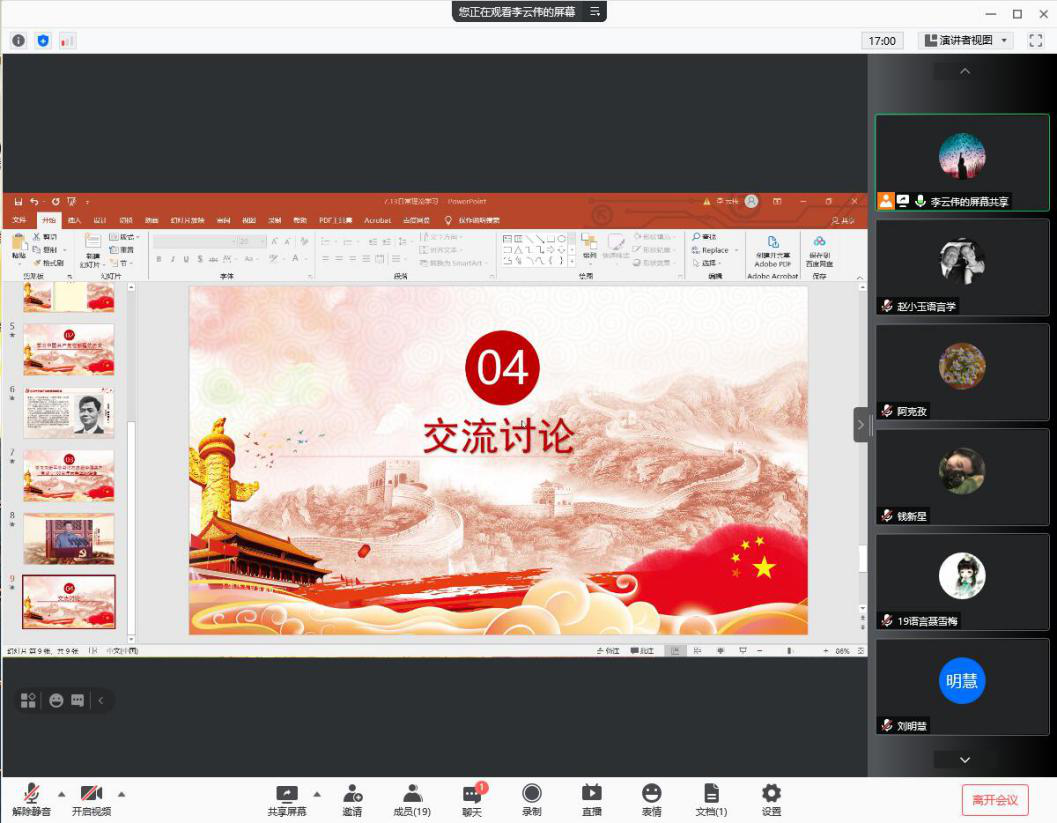Check the network signal status icon
The height and width of the screenshot is (823, 1057).
click(x=67, y=40)
